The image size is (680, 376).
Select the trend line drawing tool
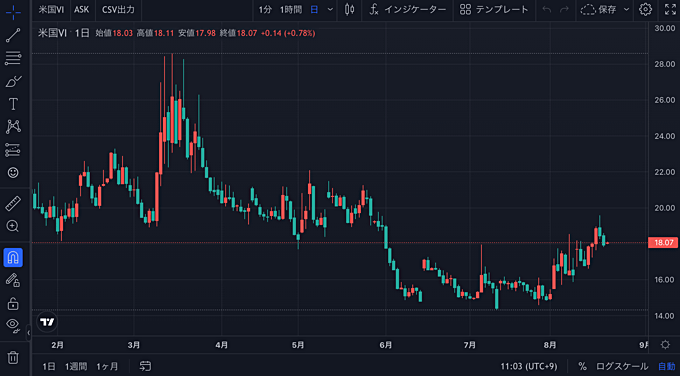tap(13, 35)
